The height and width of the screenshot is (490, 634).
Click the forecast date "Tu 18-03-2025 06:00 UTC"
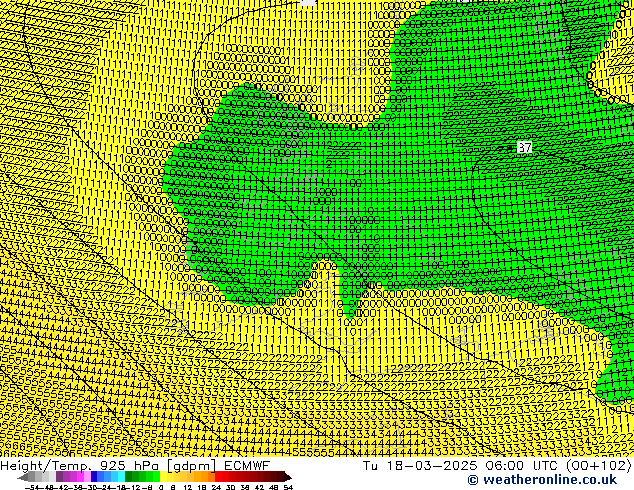click(x=459, y=465)
